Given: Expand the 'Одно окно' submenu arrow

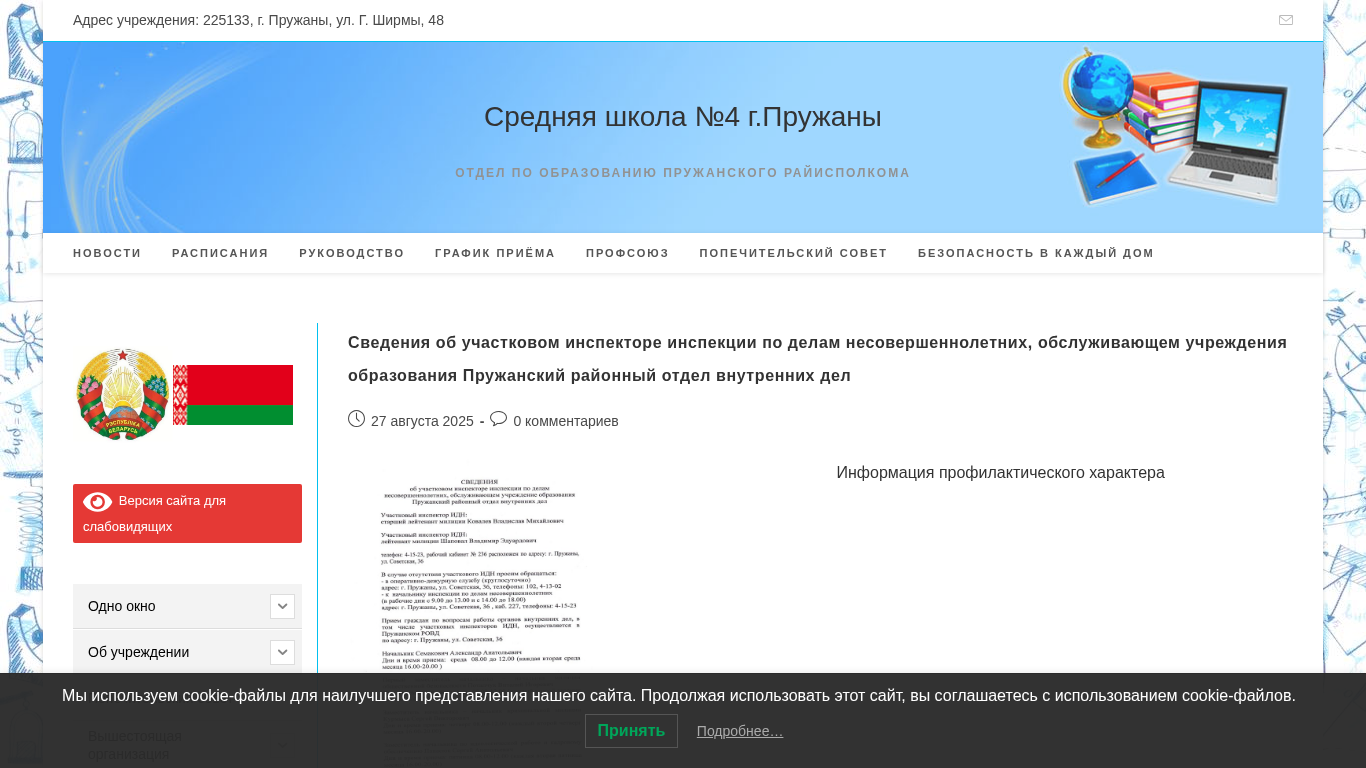Looking at the screenshot, I should click(x=282, y=606).
